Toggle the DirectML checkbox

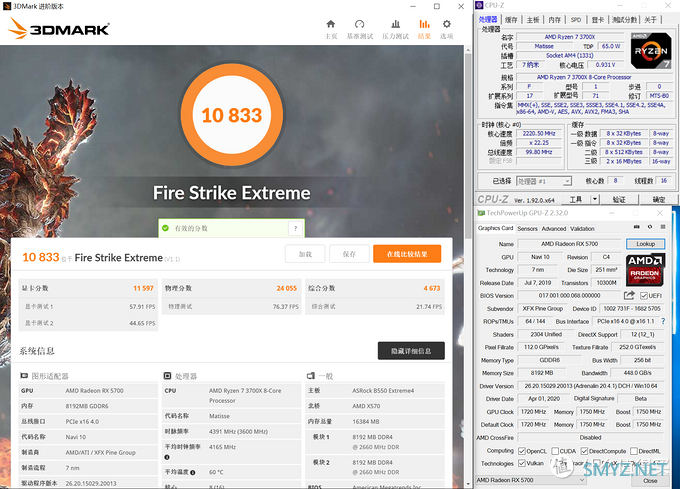pos(634,451)
